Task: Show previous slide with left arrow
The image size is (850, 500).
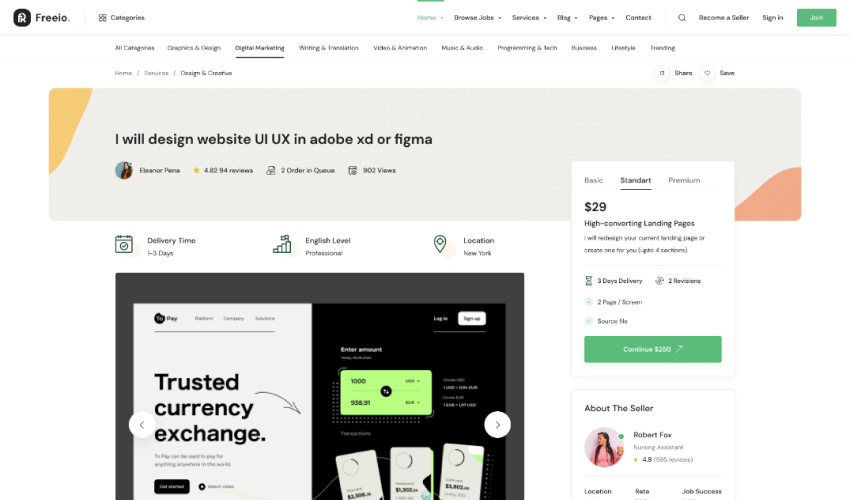Action: (x=142, y=425)
